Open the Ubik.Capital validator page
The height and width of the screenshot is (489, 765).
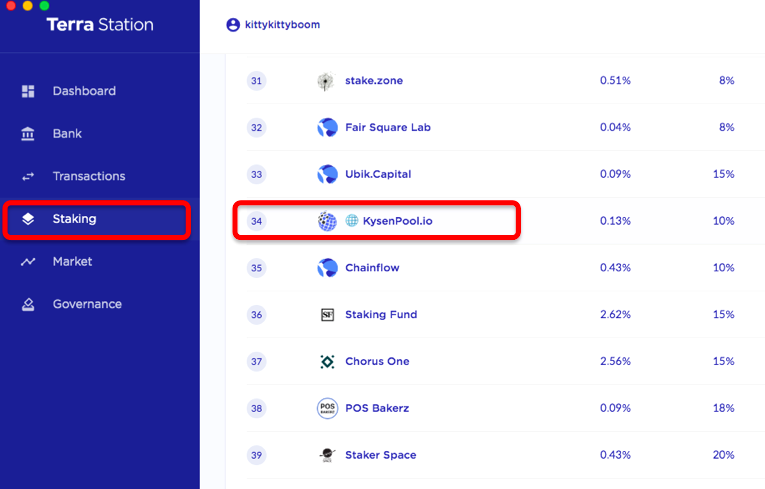[378, 174]
